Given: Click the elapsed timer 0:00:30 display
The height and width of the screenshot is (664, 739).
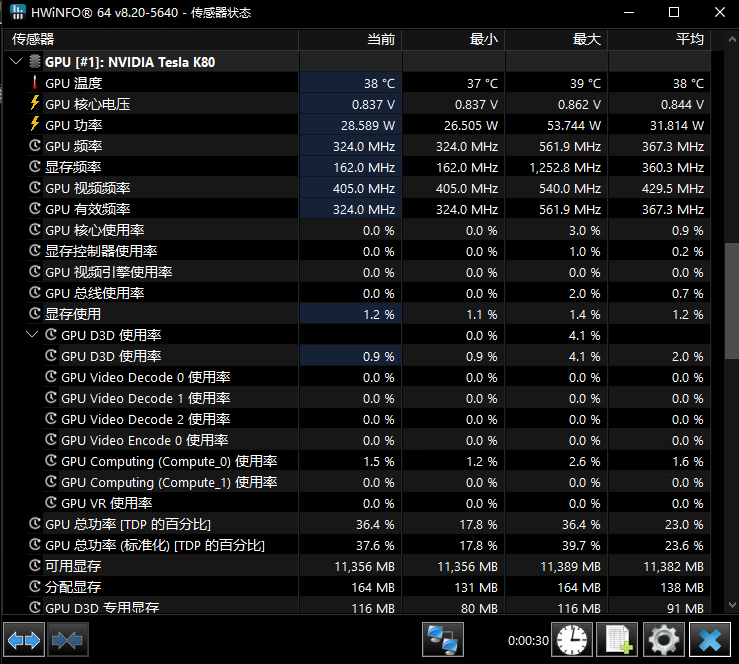Looking at the screenshot, I should [x=528, y=640].
